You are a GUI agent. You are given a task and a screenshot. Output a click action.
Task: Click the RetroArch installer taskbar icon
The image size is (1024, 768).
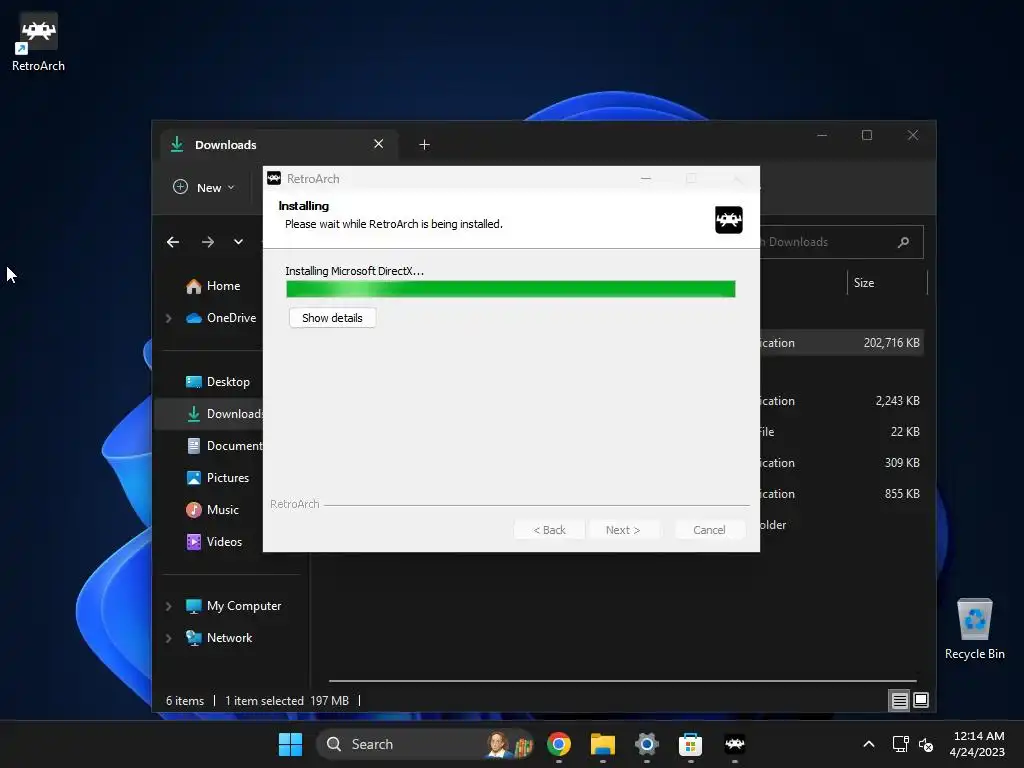(735, 744)
